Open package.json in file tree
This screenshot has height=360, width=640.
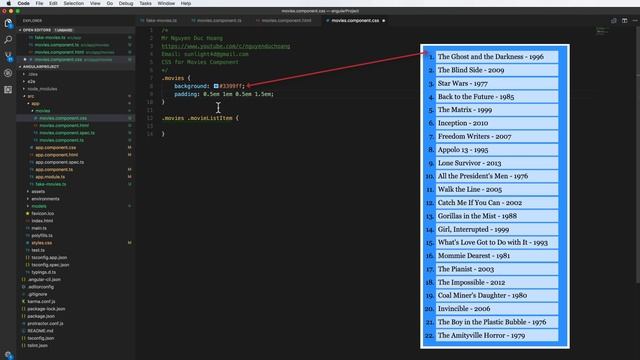coord(41,316)
